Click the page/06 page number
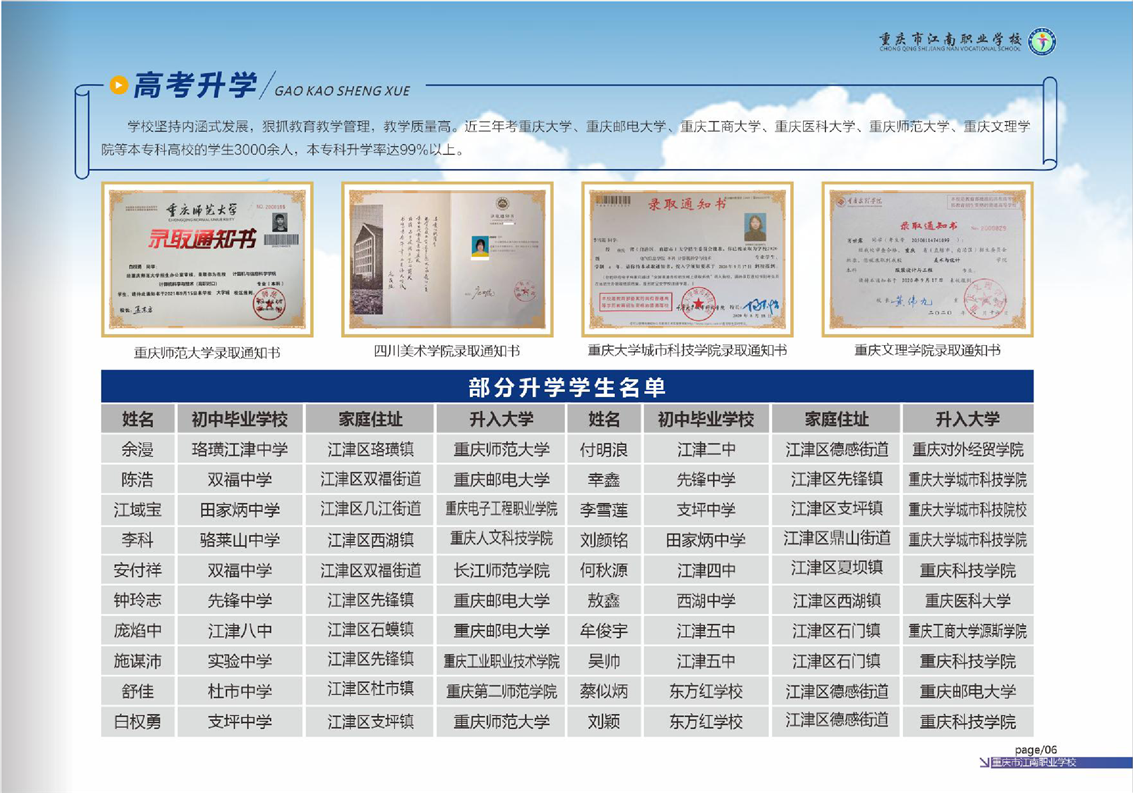 point(1035,750)
